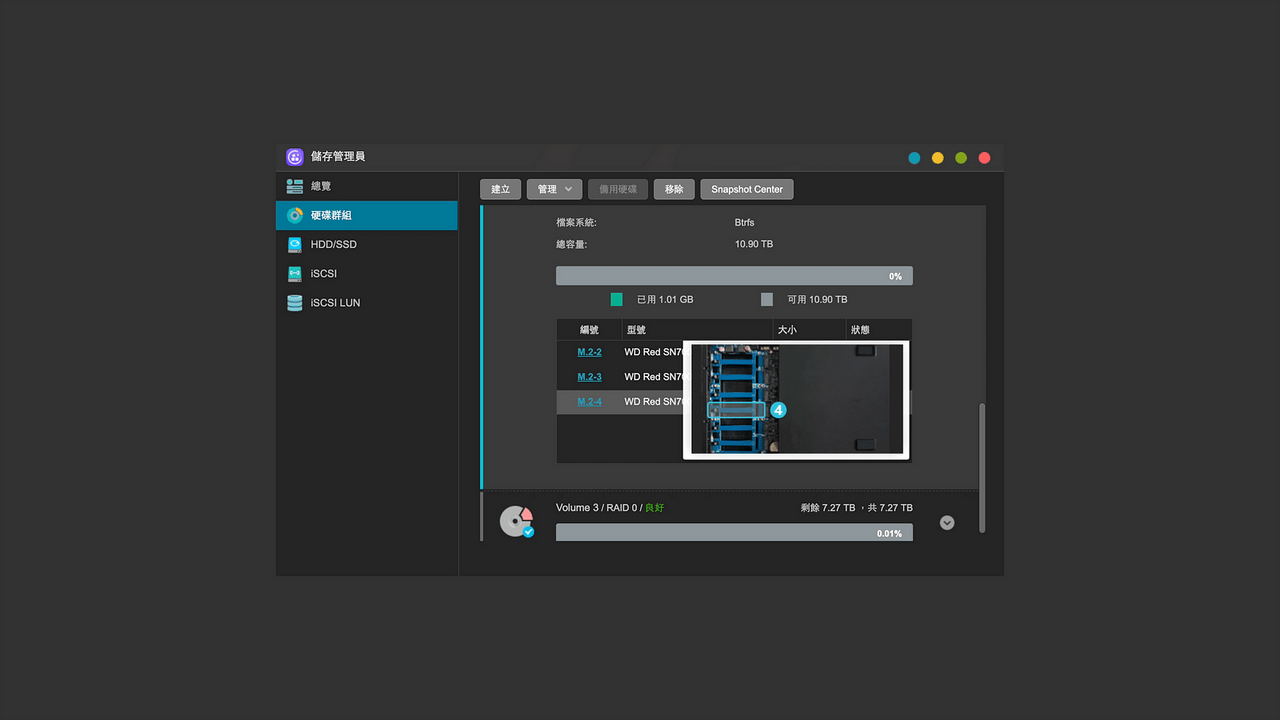Click the Volume 3 disk status icon
1280x720 pixels.
(516, 521)
